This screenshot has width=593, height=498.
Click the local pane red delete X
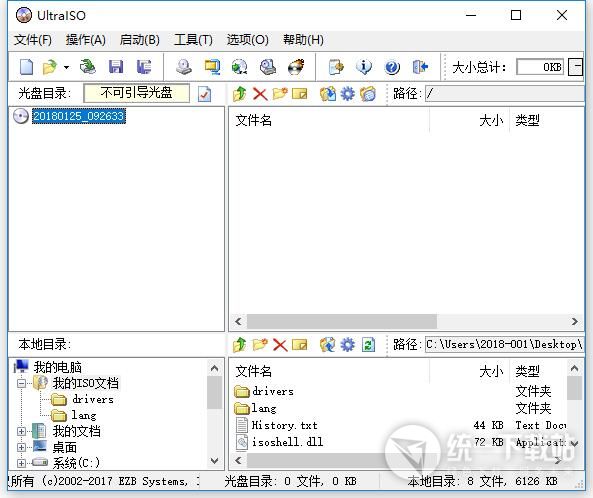pyautogui.click(x=280, y=345)
